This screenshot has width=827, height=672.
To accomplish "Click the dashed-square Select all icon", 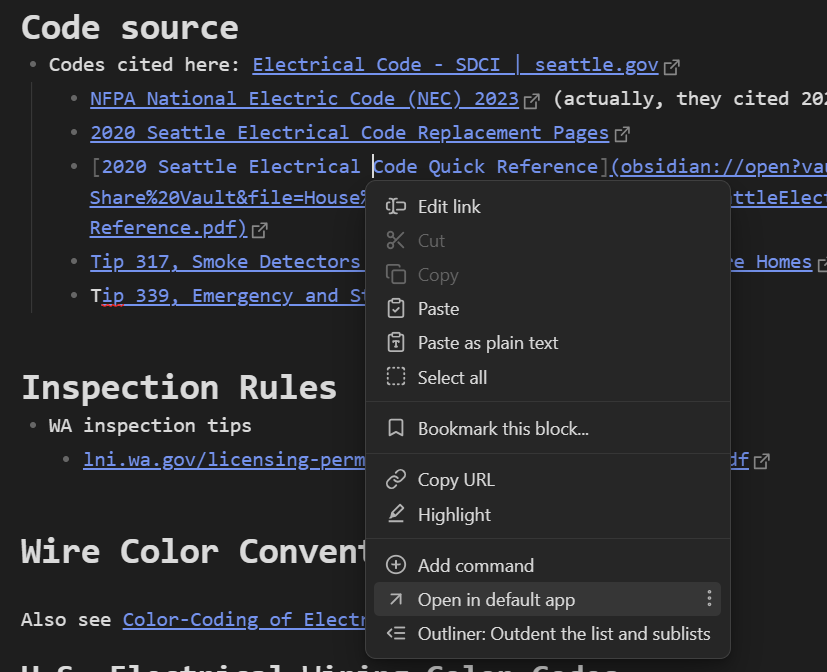I will pos(396,378).
